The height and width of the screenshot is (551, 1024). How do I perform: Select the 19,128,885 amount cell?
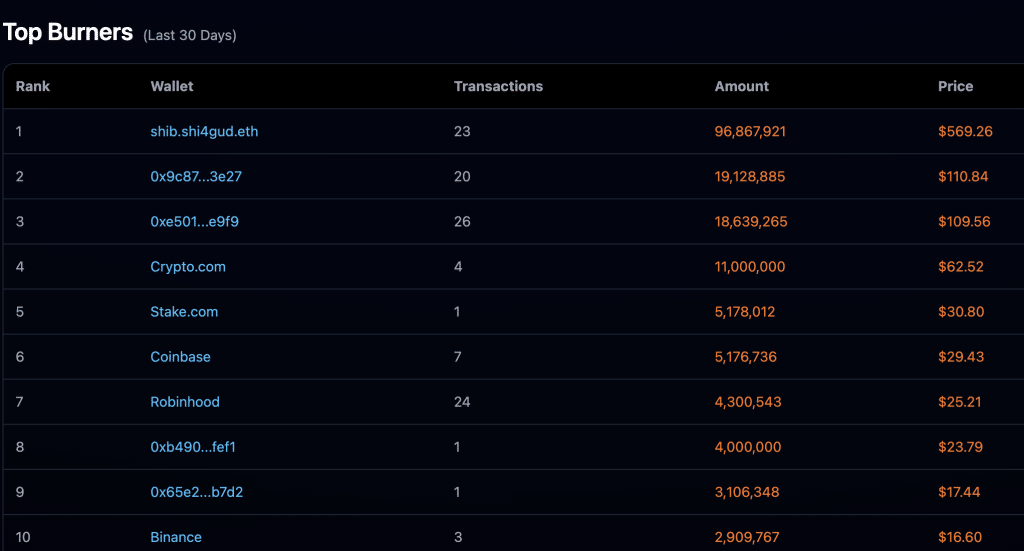point(750,176)
